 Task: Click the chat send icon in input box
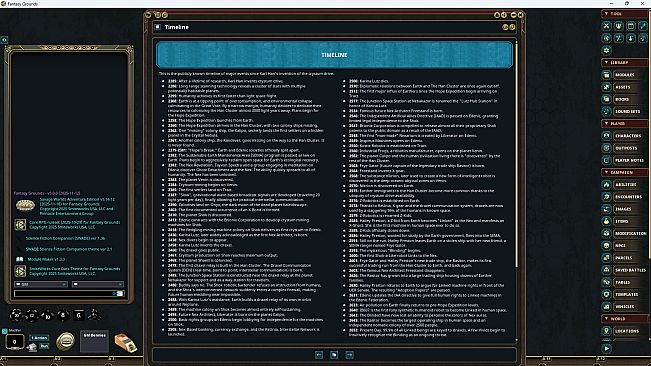point(120,293)
